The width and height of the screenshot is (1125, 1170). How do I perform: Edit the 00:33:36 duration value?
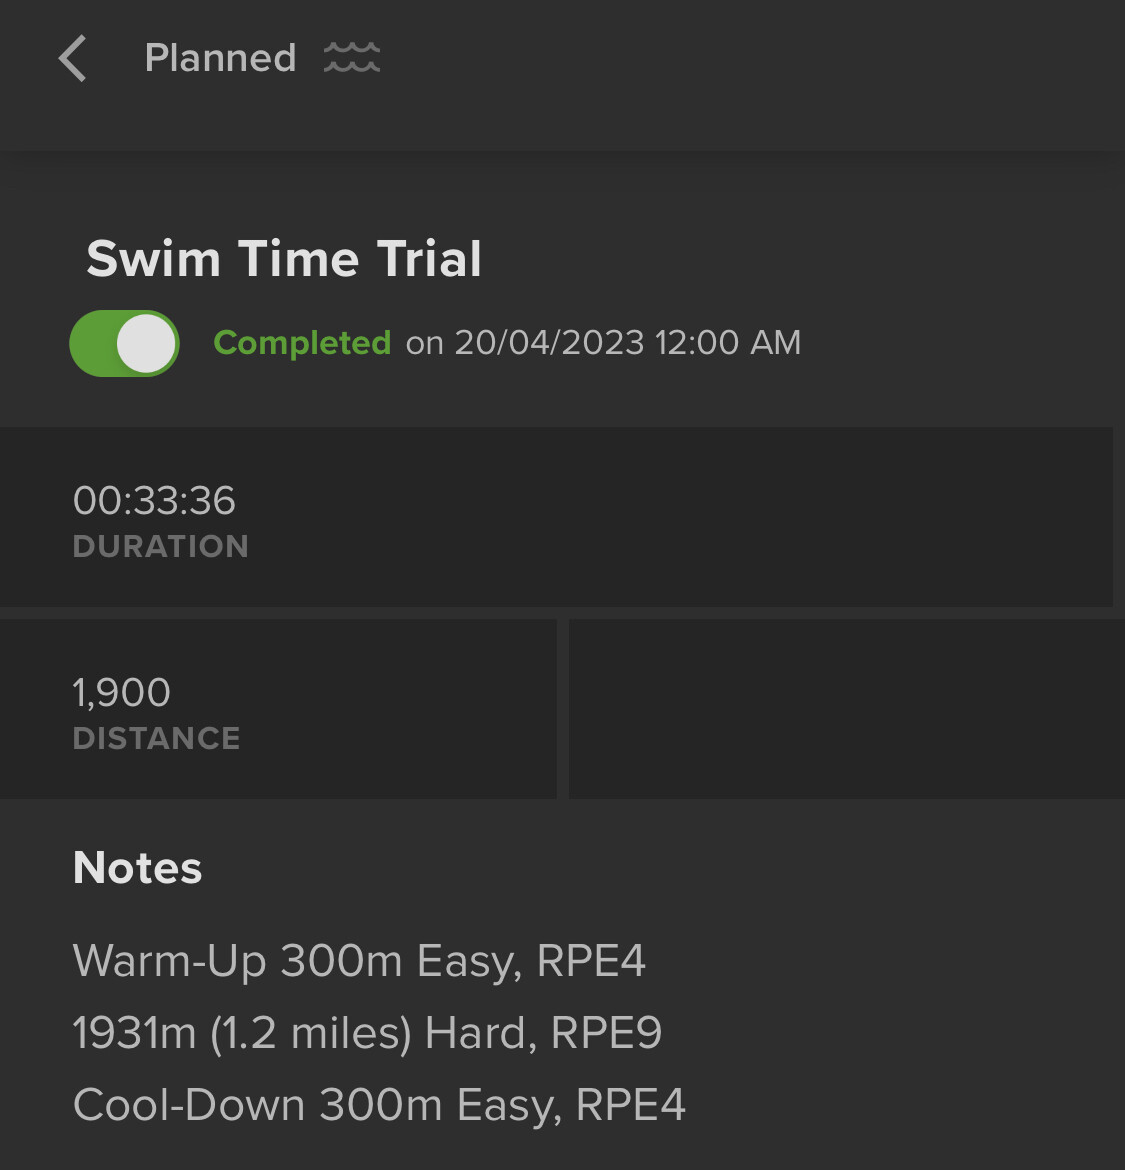[154, 500]
